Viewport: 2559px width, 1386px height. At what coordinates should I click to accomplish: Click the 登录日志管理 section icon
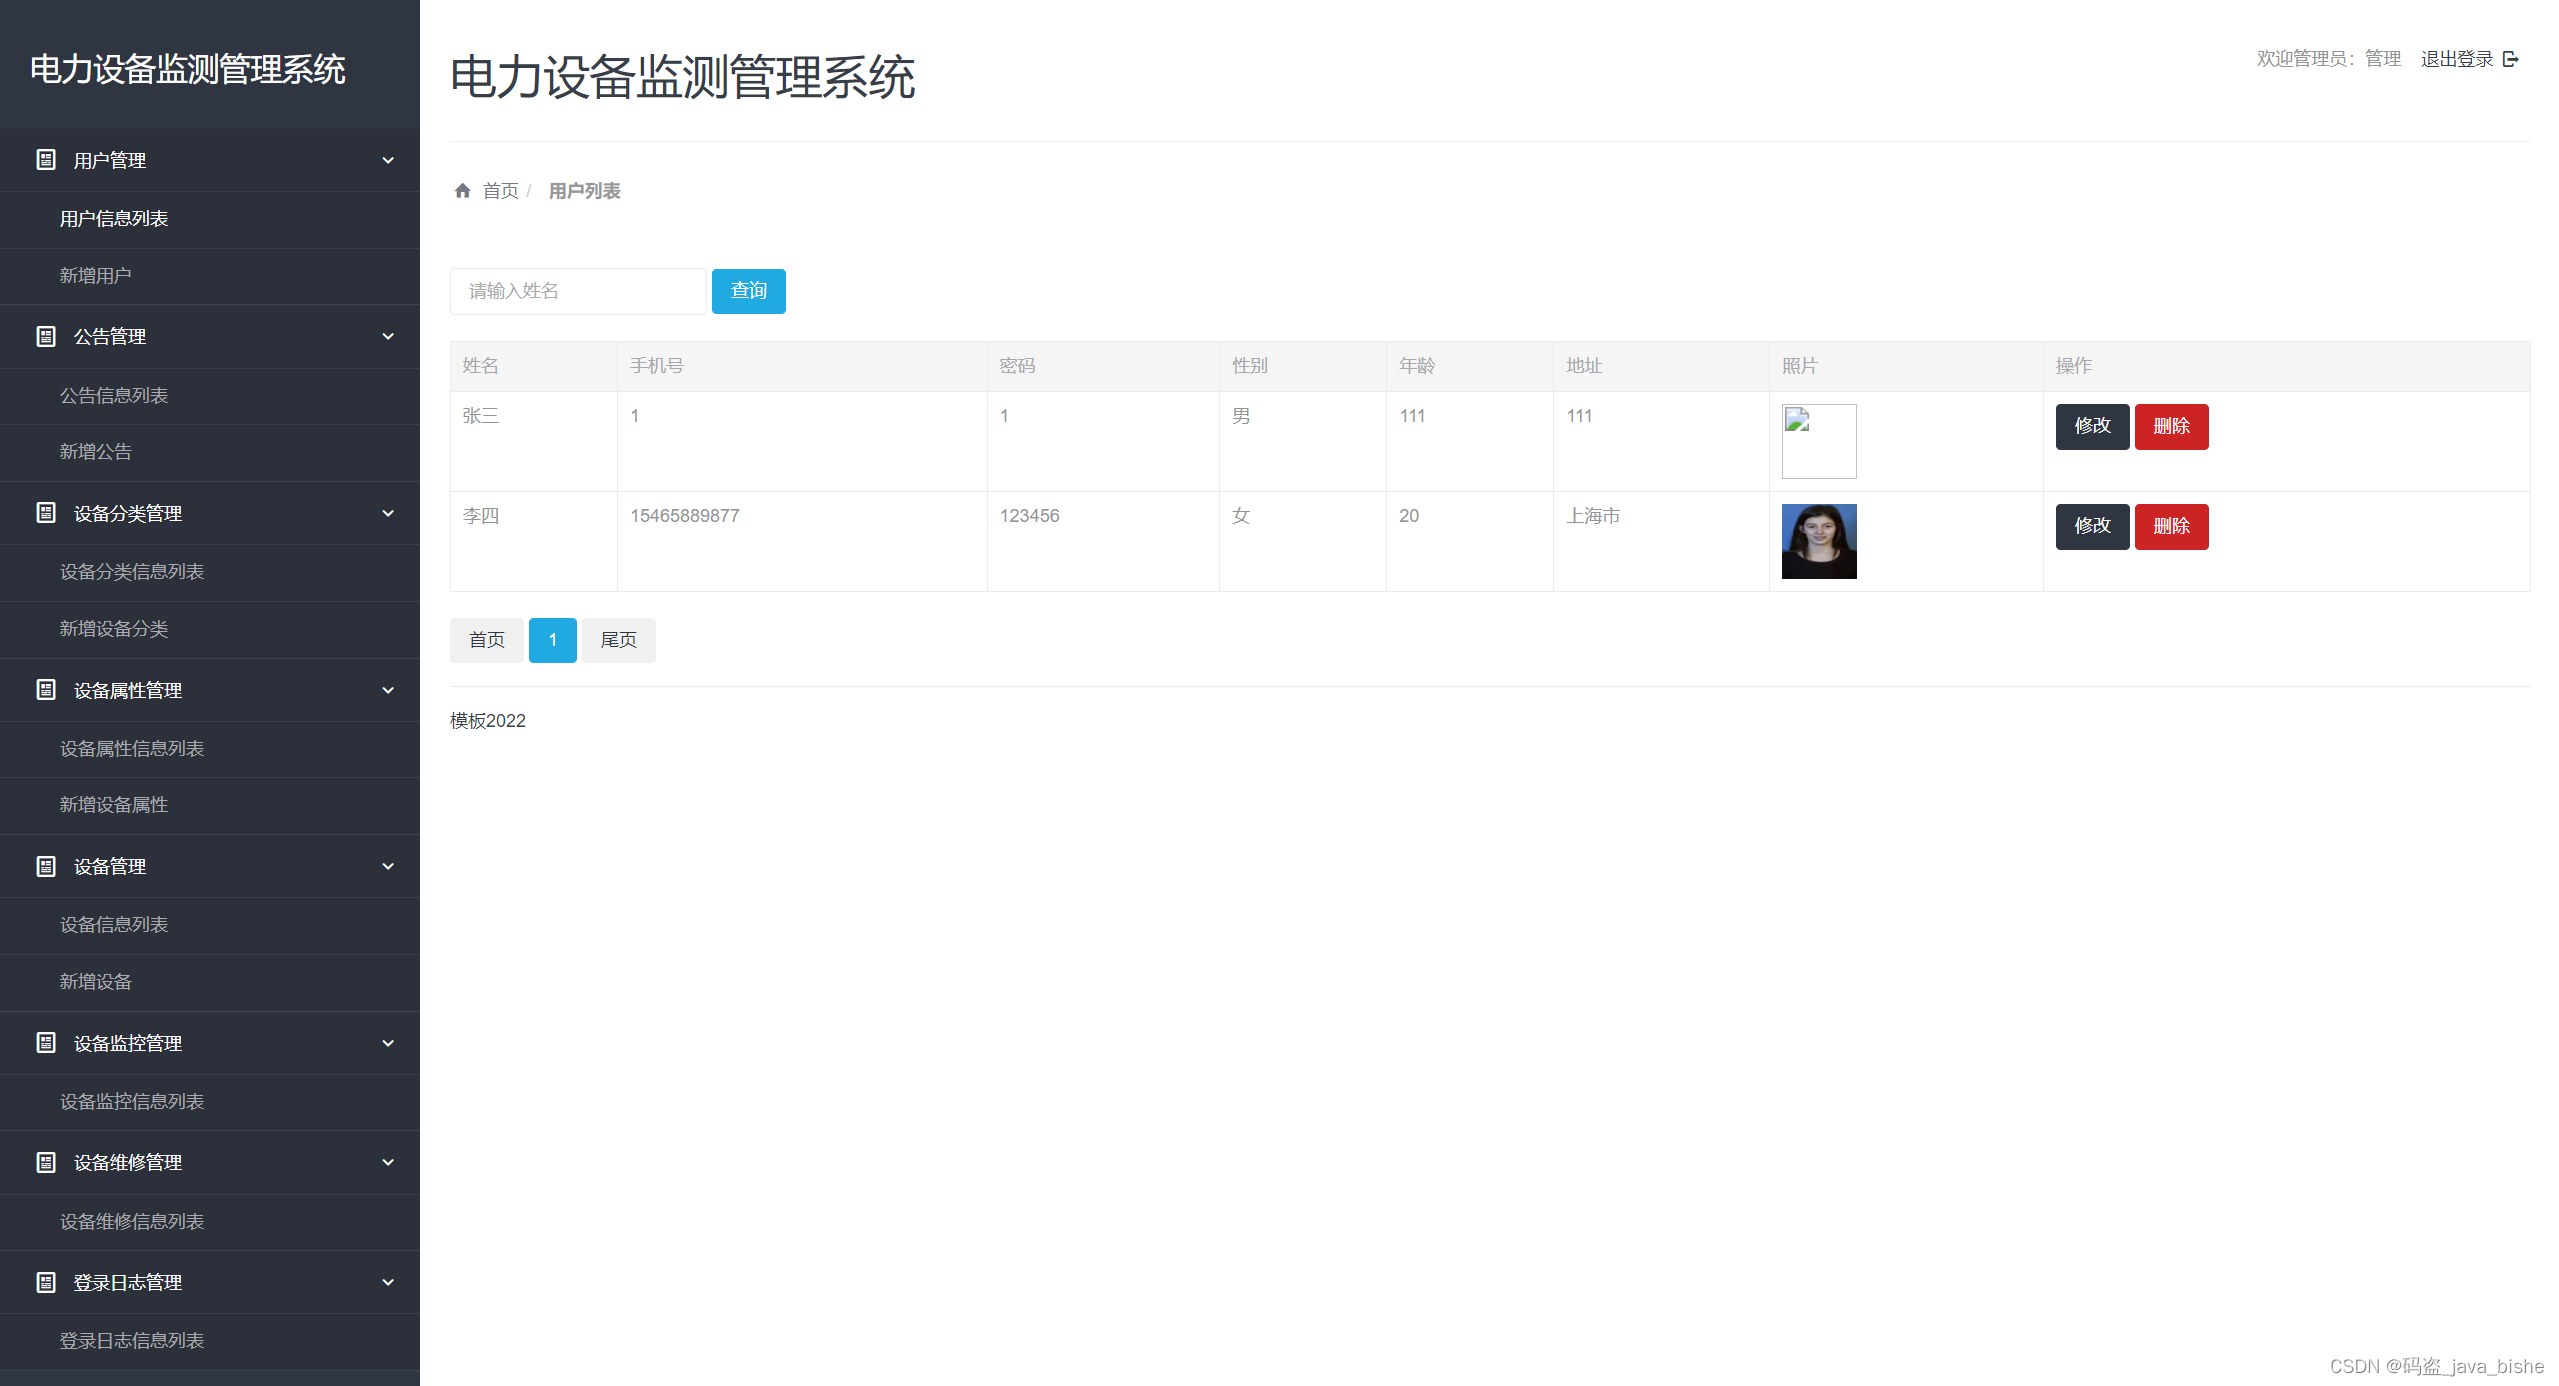click(46, 1282)
